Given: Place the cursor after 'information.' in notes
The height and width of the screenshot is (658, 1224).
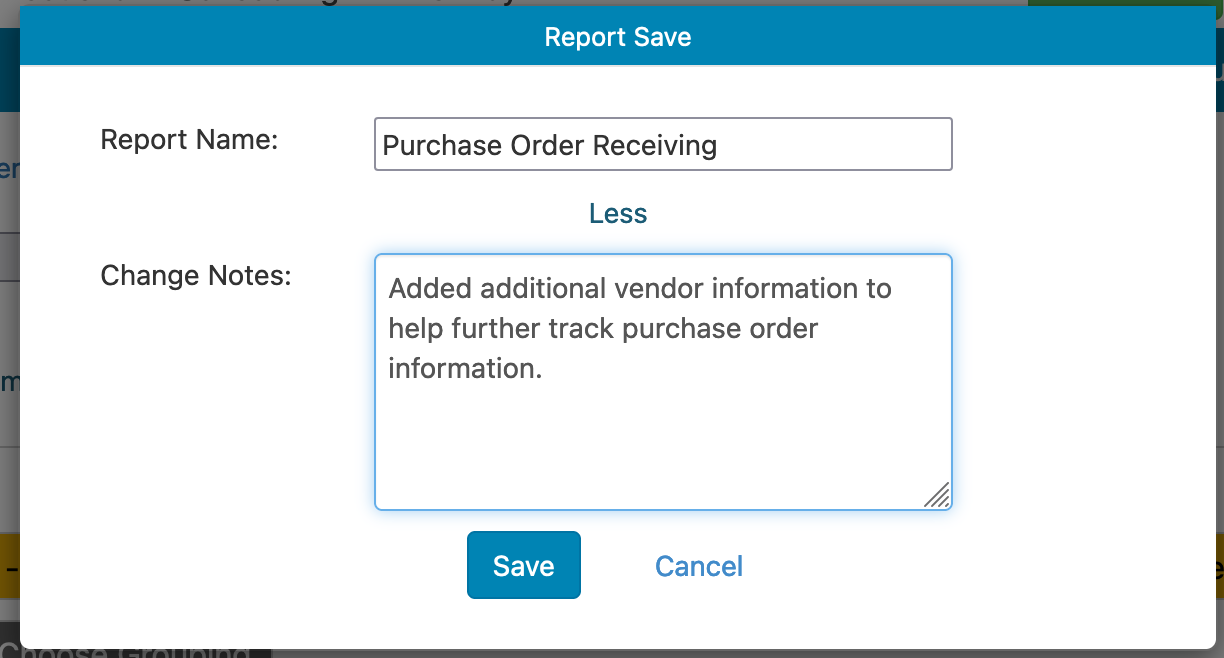Looking at the screenshot, I should tap(544, 369).
